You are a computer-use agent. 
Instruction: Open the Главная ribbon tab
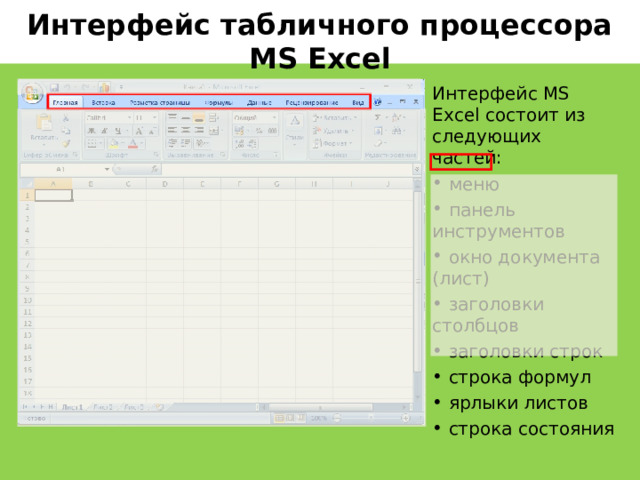point(65,102)
